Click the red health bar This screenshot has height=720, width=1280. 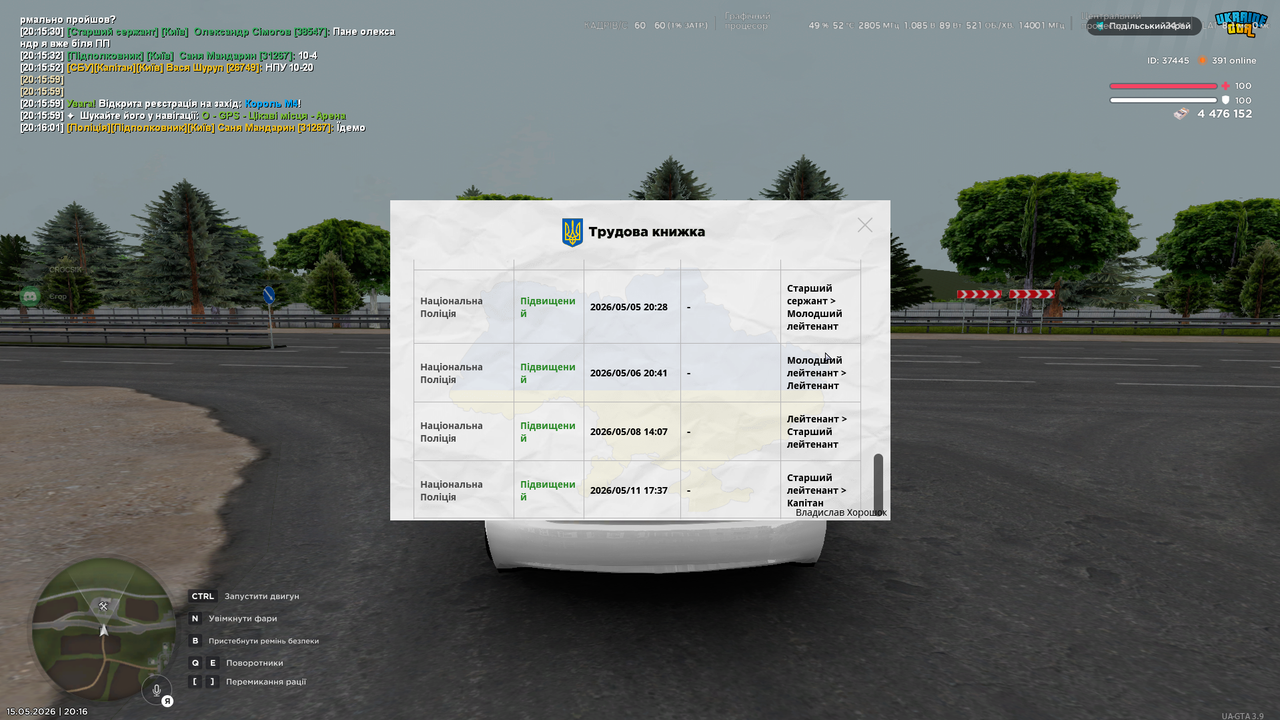coord(1162,86)
